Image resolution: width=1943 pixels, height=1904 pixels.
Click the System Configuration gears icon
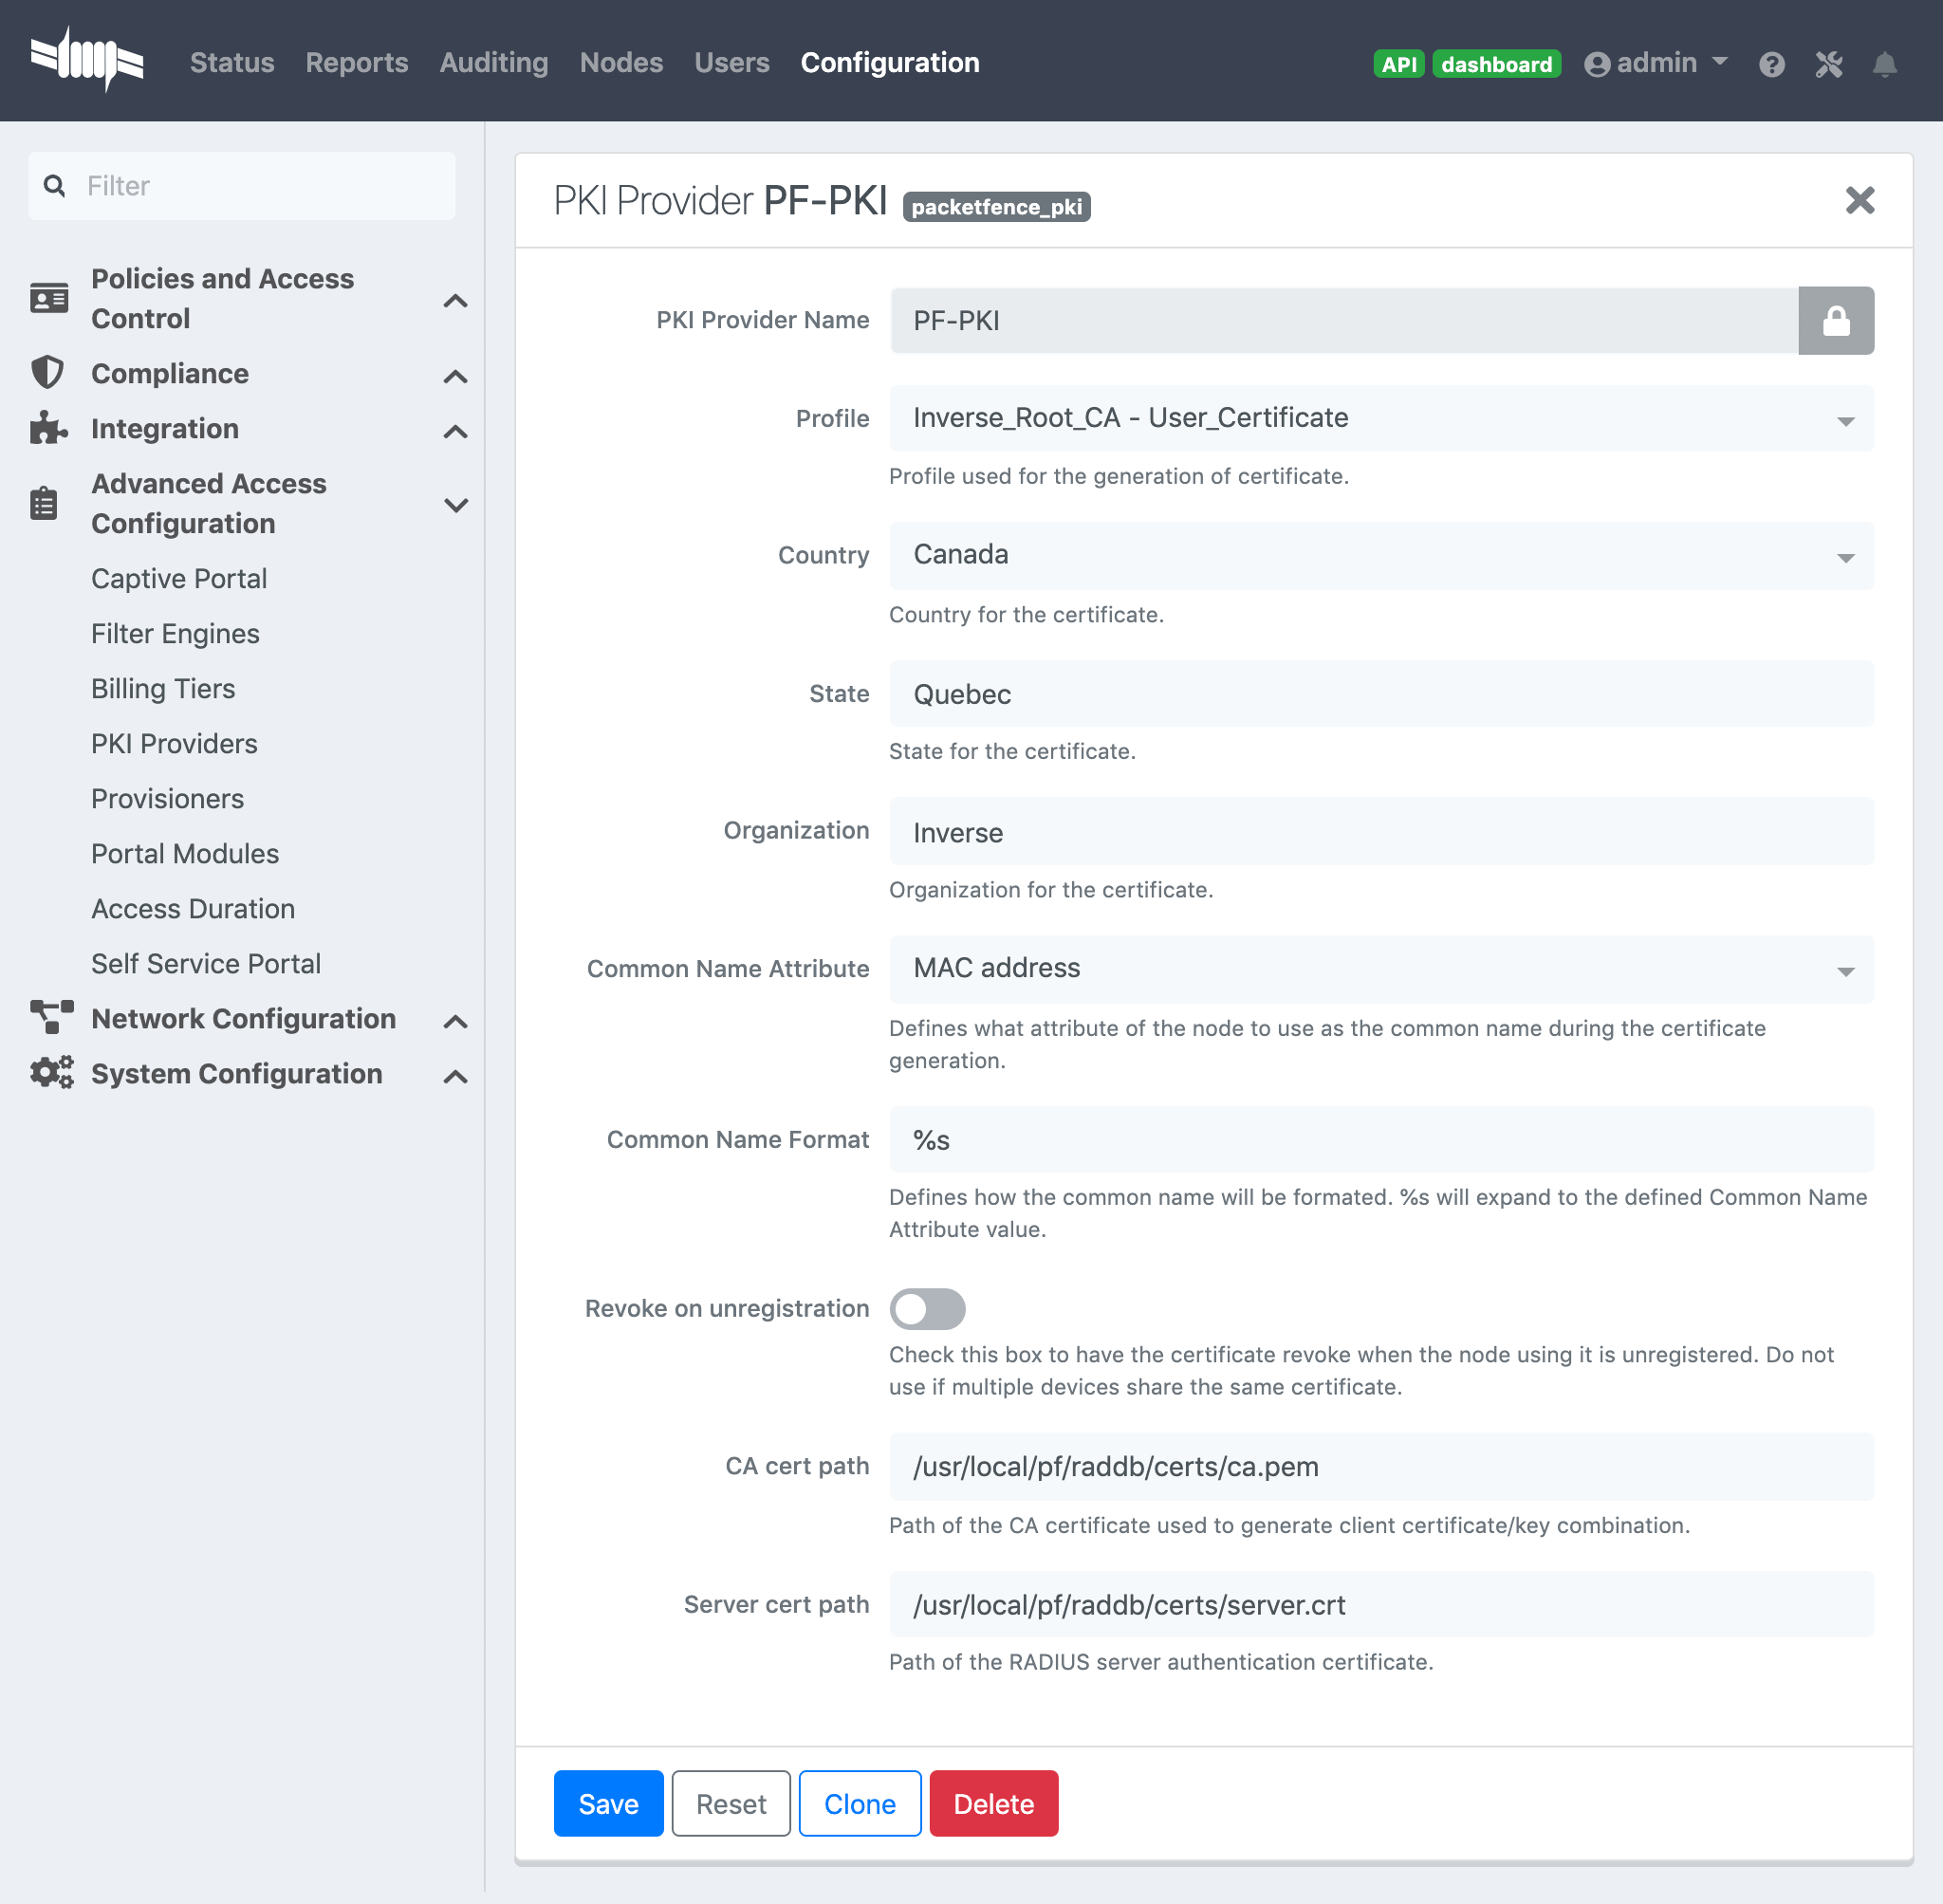point(51,1073)
